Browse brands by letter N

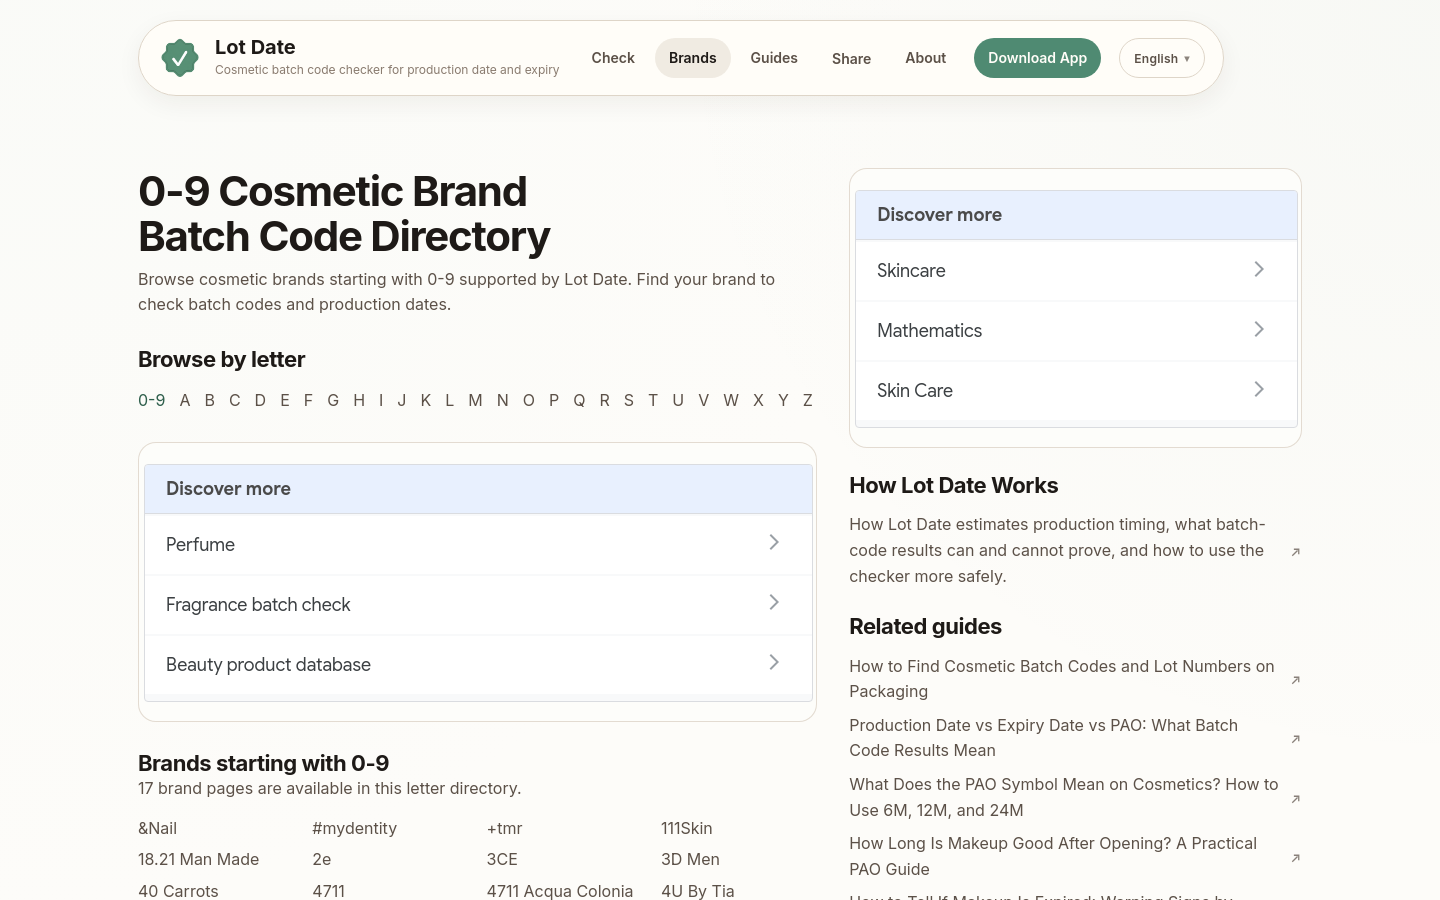(503, 400)
